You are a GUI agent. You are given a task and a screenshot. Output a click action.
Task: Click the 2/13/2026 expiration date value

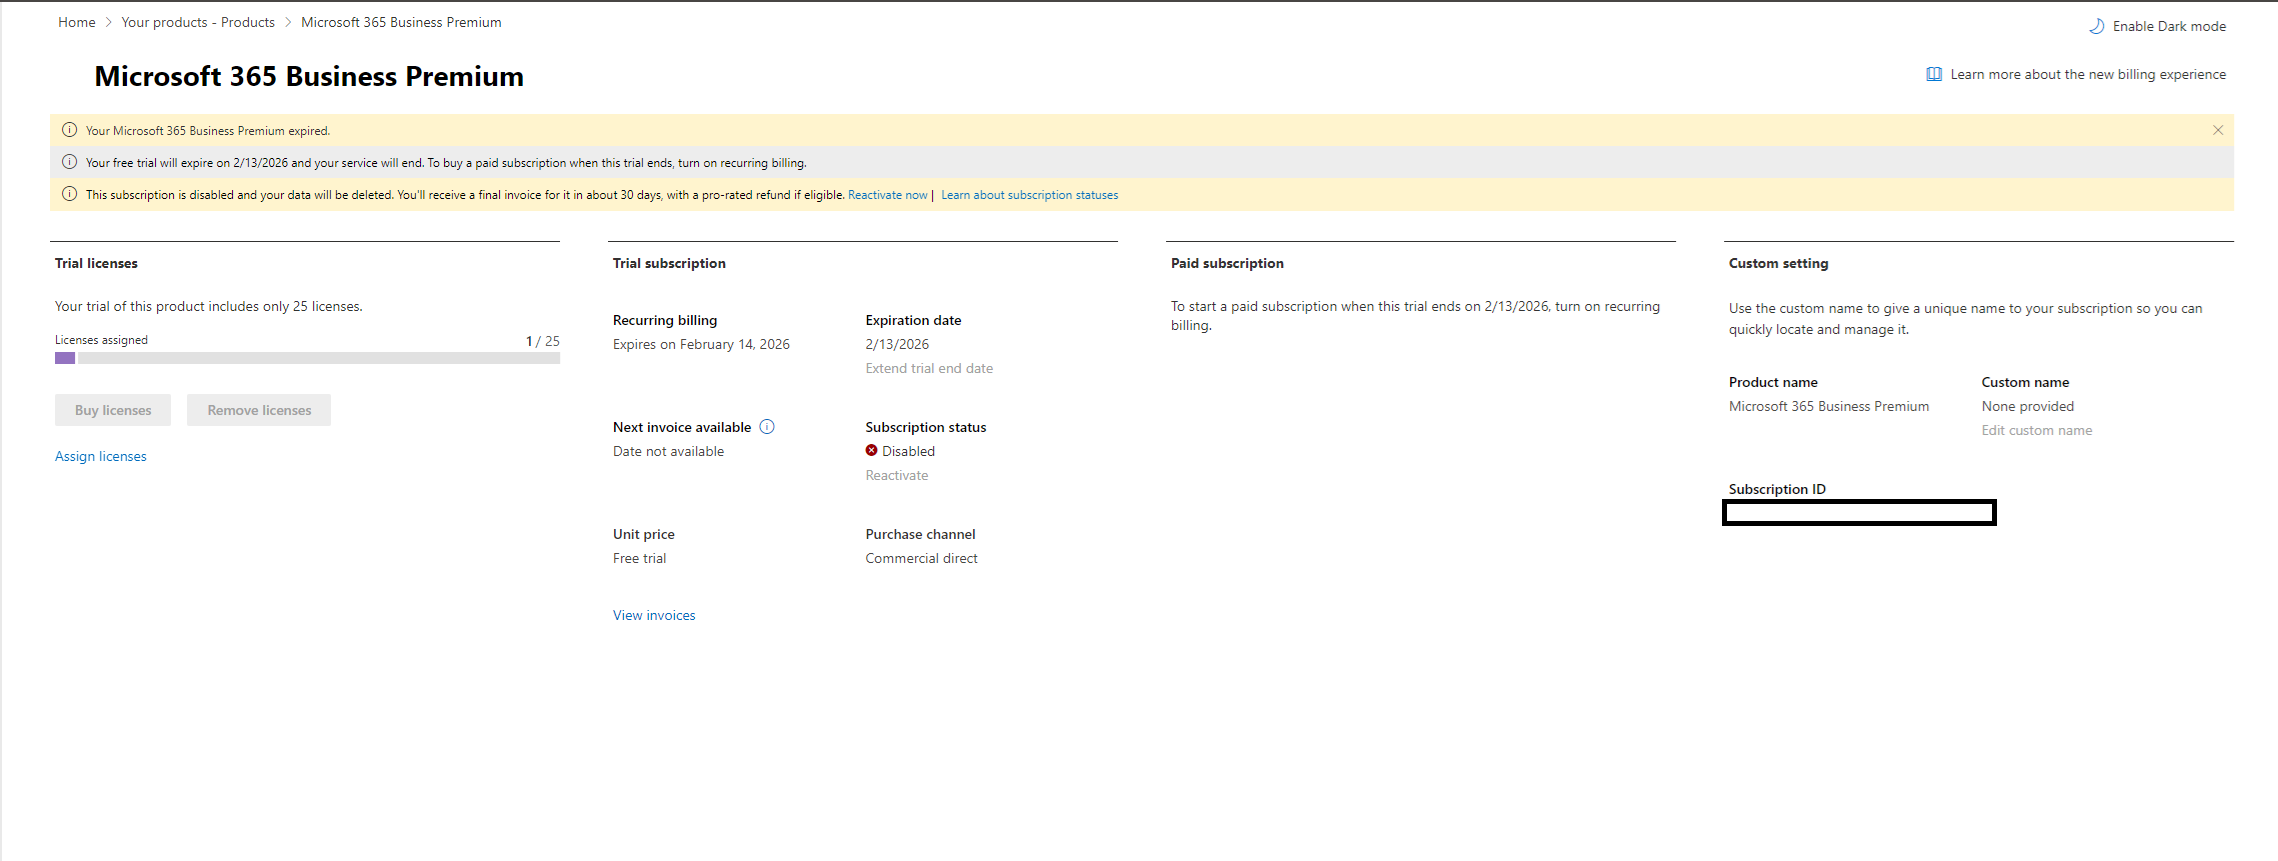897,344
